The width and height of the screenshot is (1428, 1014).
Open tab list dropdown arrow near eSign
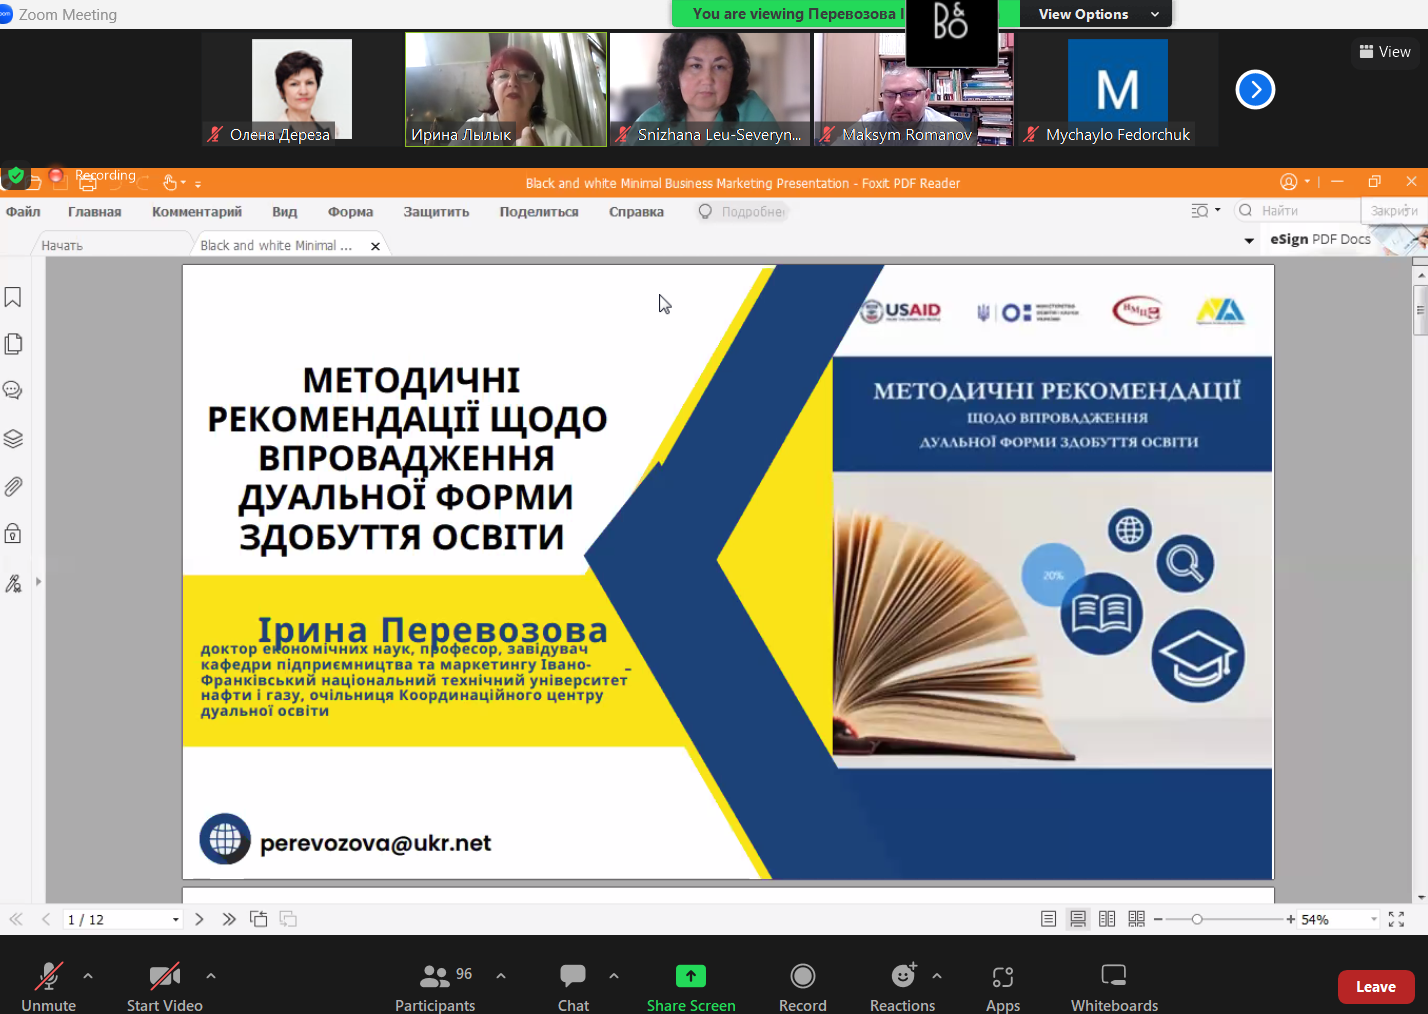pos(1249,241)
